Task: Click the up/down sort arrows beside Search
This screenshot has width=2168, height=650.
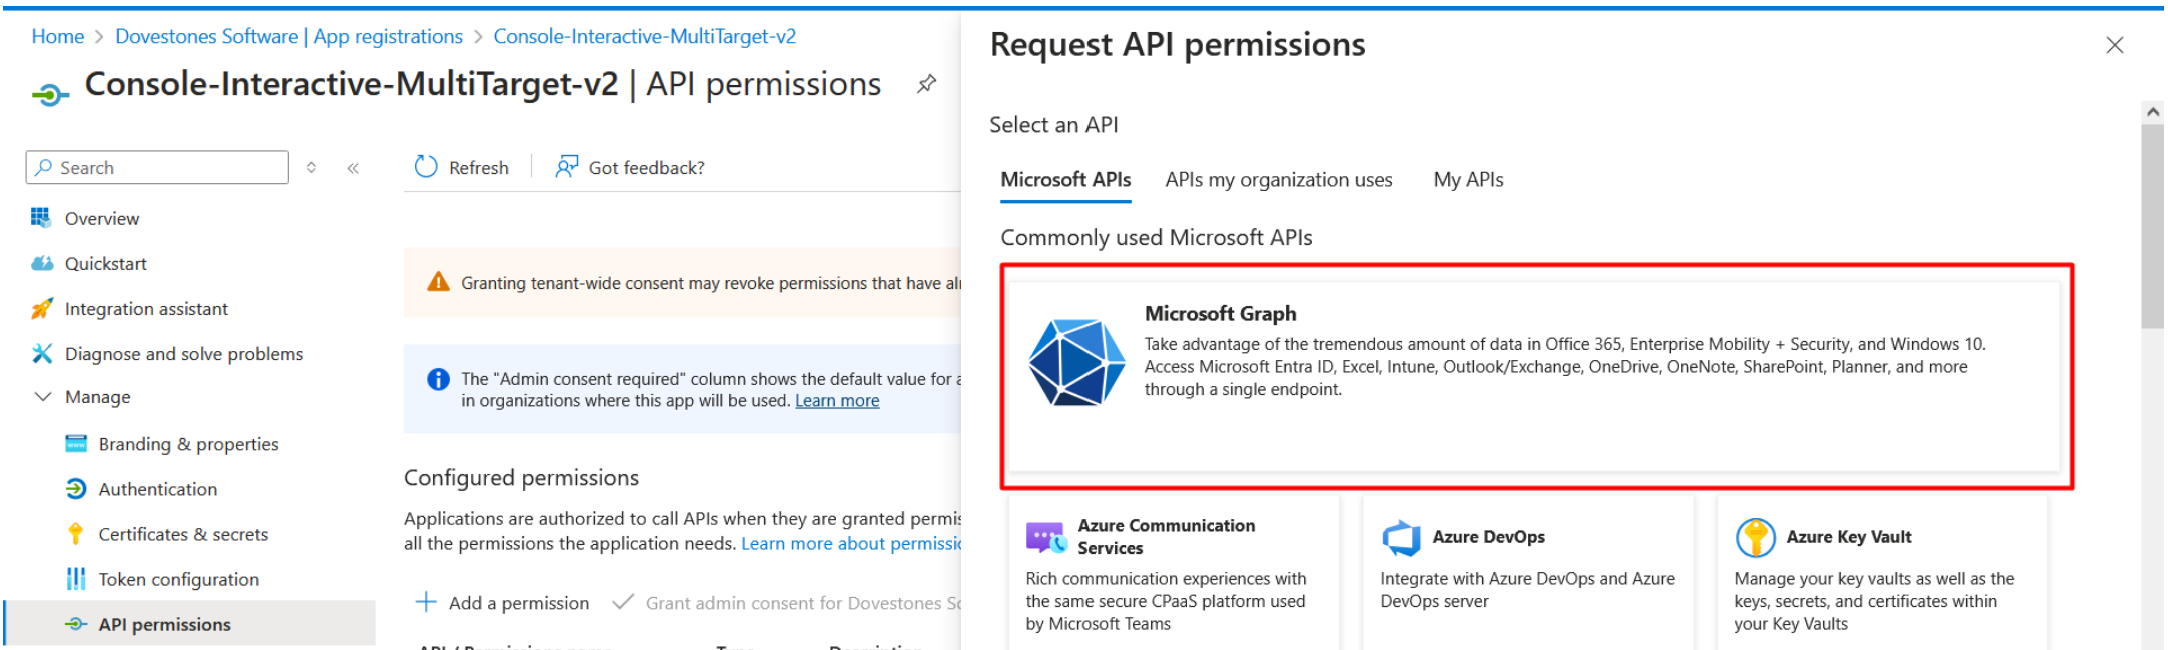Action: [x=311, y=168]
